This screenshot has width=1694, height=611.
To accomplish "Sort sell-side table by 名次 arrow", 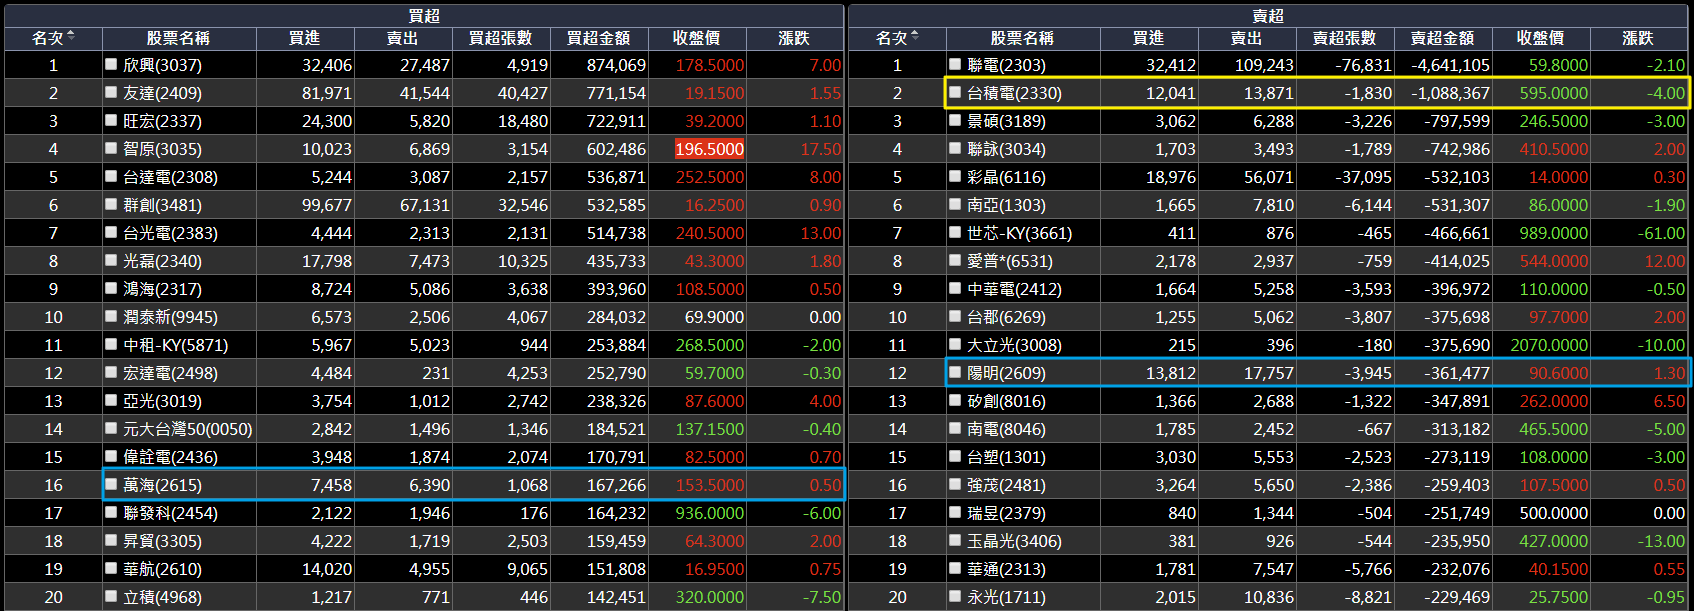I will point(915,37).
